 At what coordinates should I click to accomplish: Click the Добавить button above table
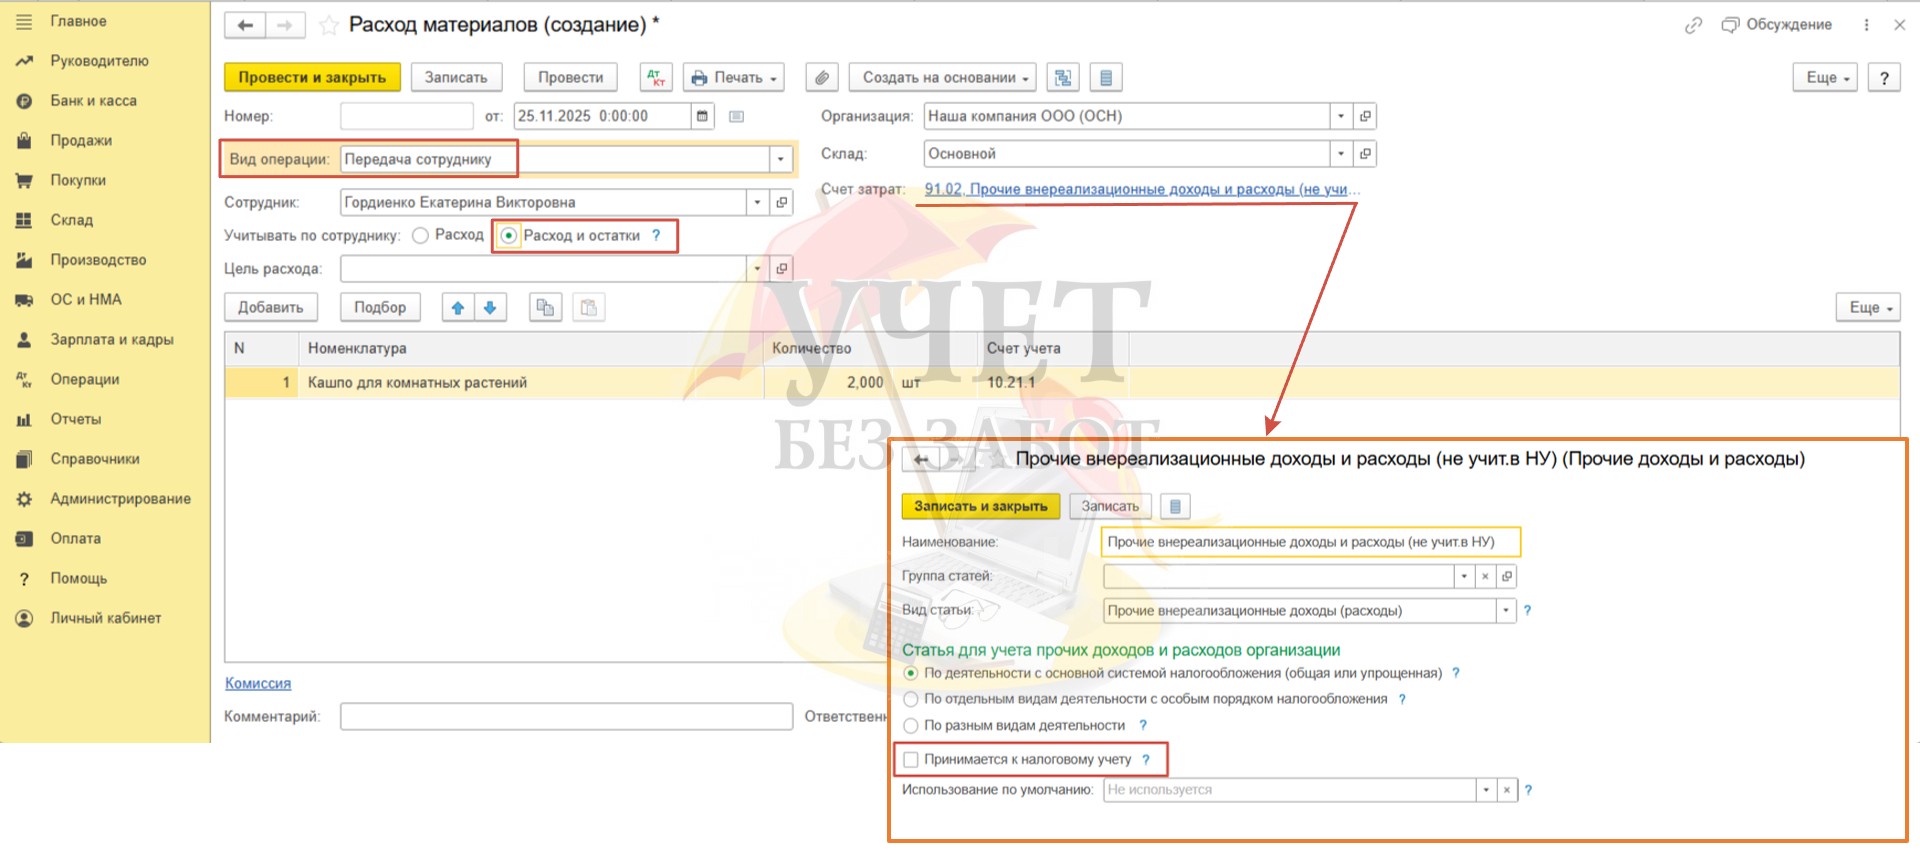(270, 308)
